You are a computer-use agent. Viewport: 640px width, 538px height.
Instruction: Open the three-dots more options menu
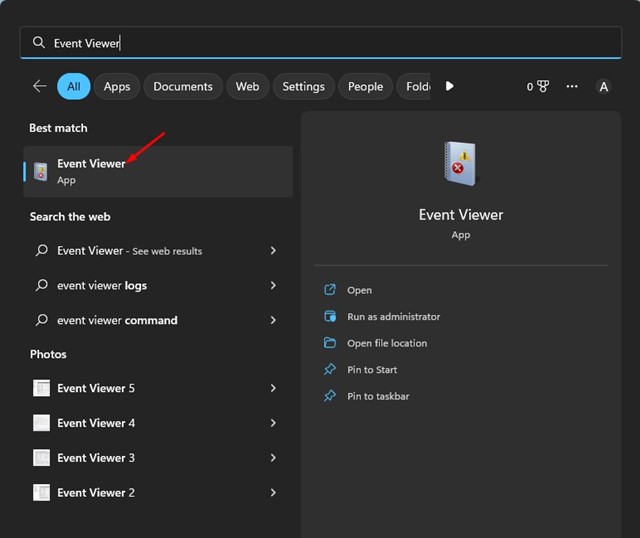tap(572, 87)
